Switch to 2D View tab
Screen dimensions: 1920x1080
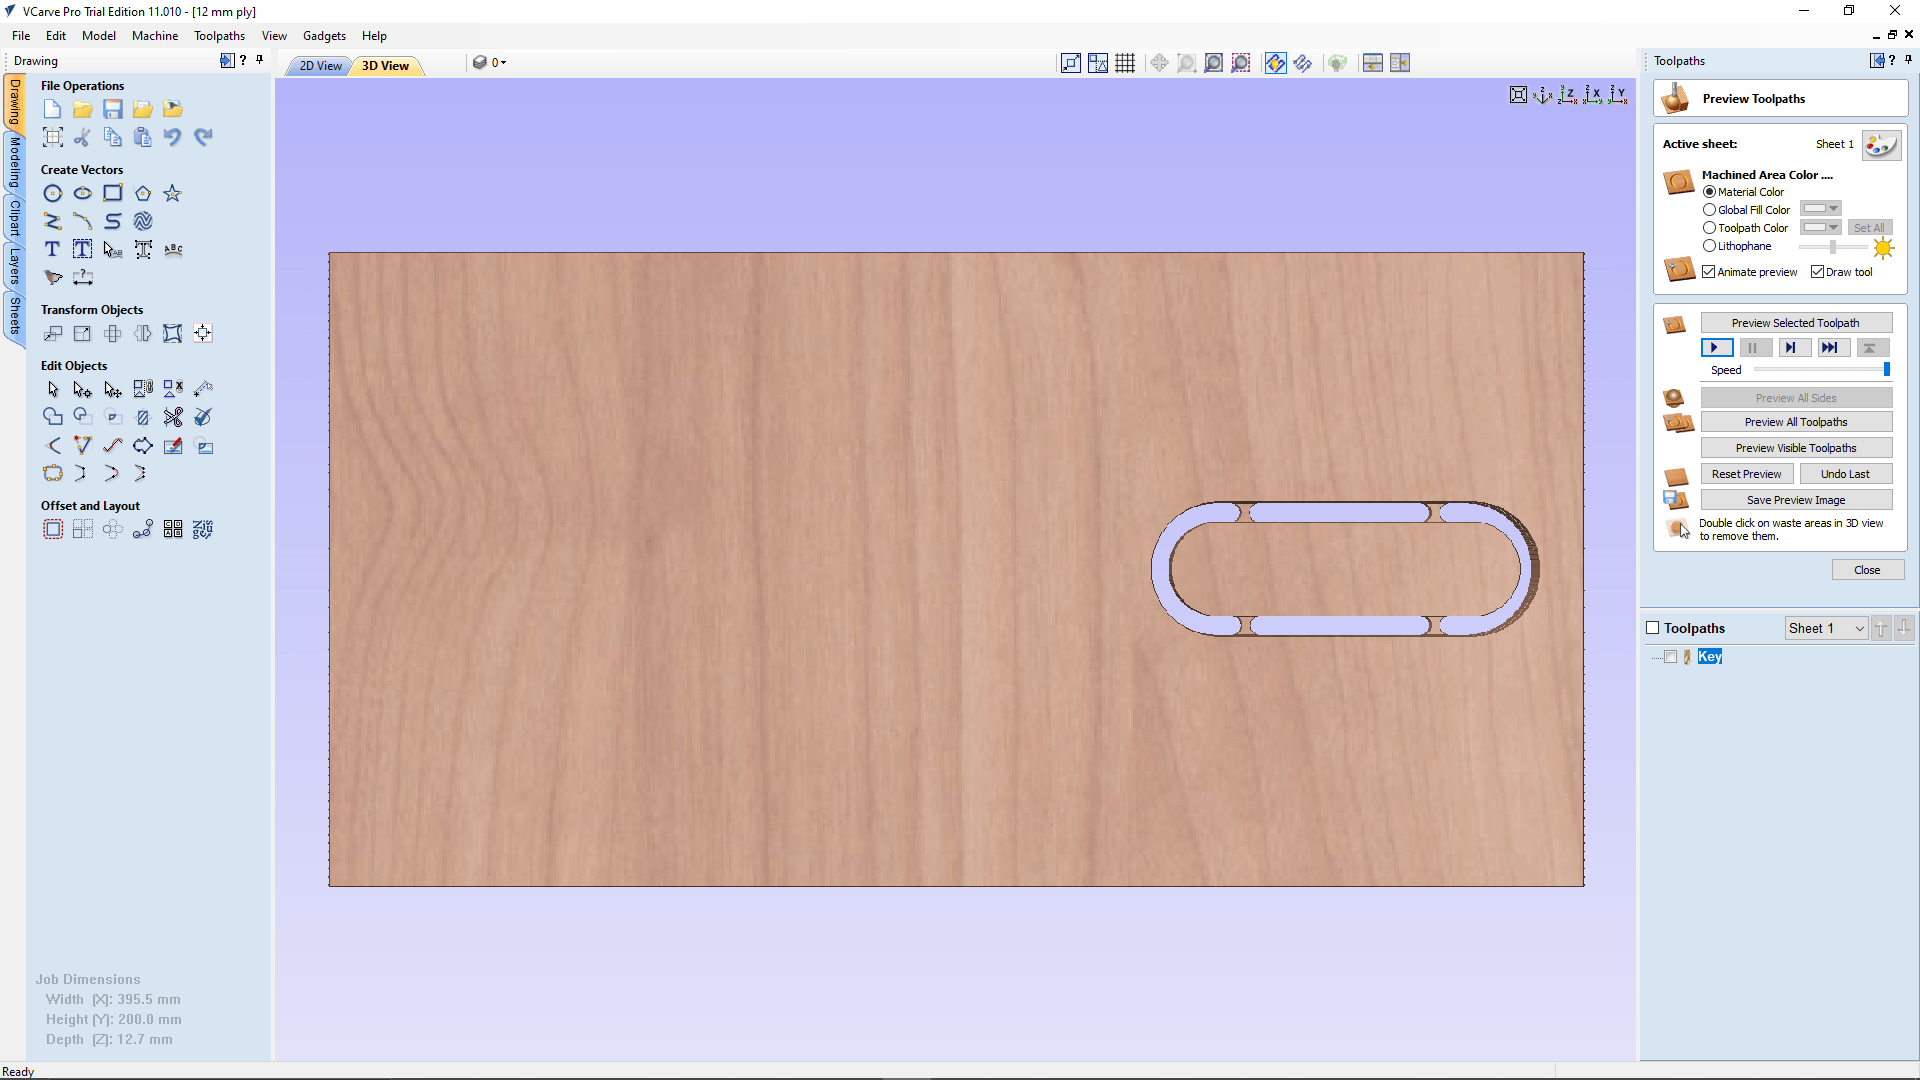(x=320, y=65)
